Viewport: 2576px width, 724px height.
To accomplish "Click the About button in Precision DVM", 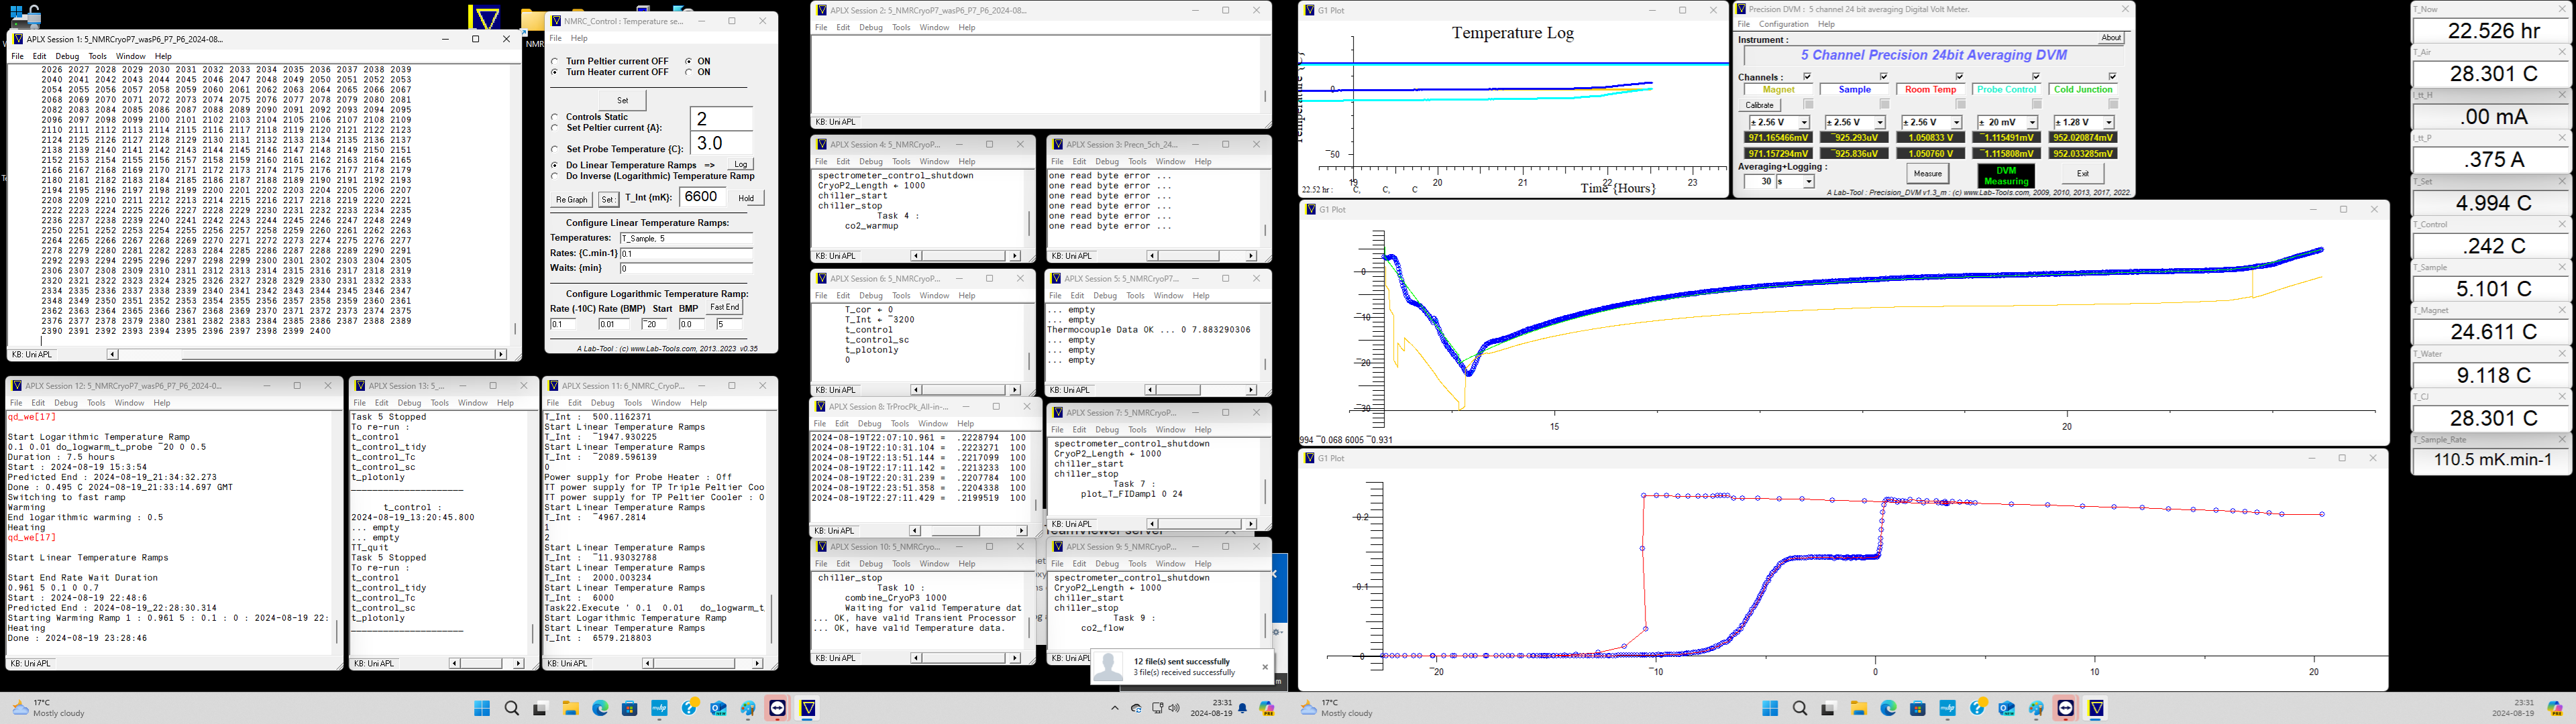I will (x=2111, y=38).
